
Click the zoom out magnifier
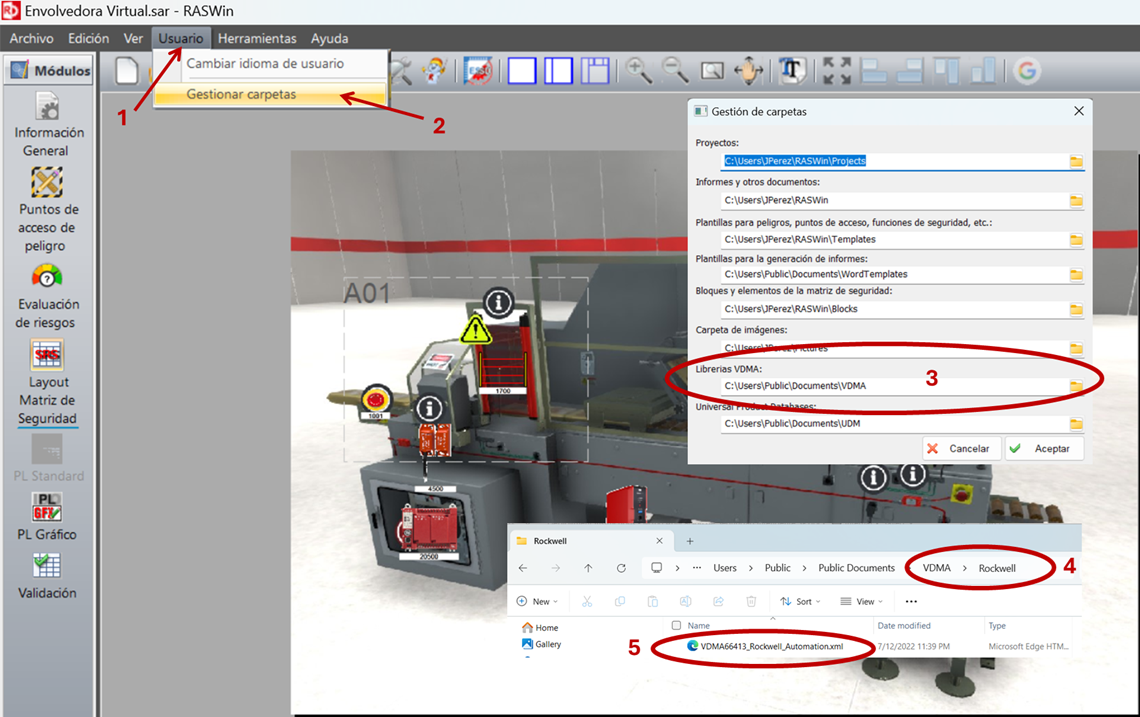[675, 71]
